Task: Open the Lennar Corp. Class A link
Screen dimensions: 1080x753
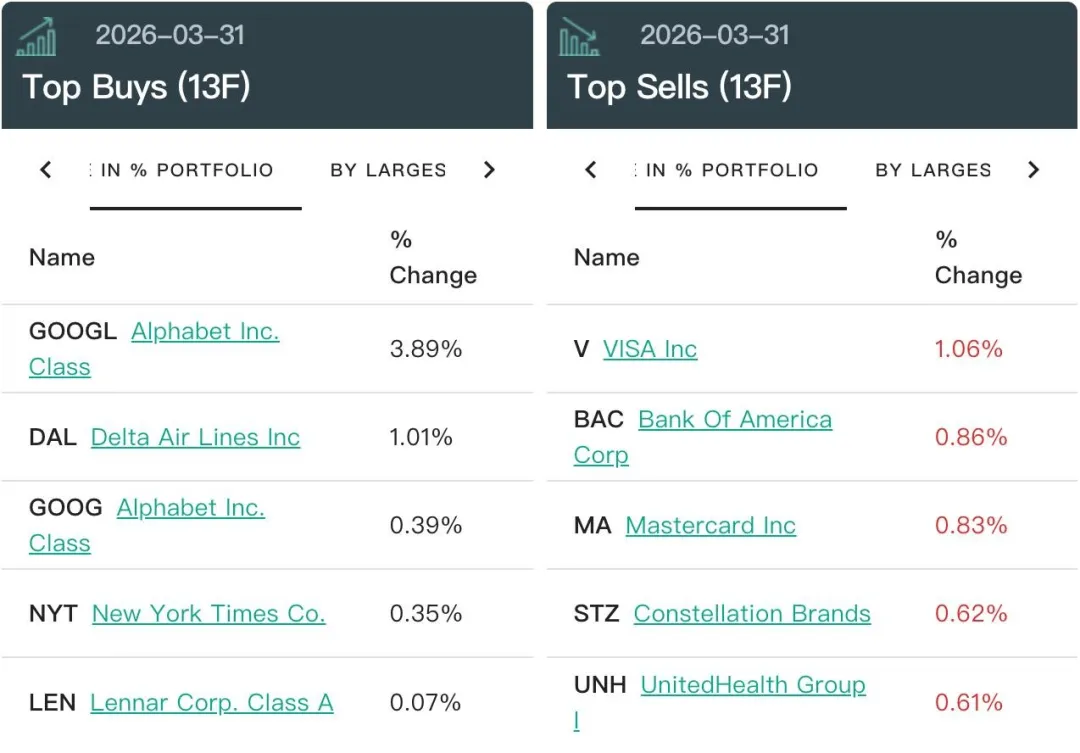Action: [x=212, y=703]
